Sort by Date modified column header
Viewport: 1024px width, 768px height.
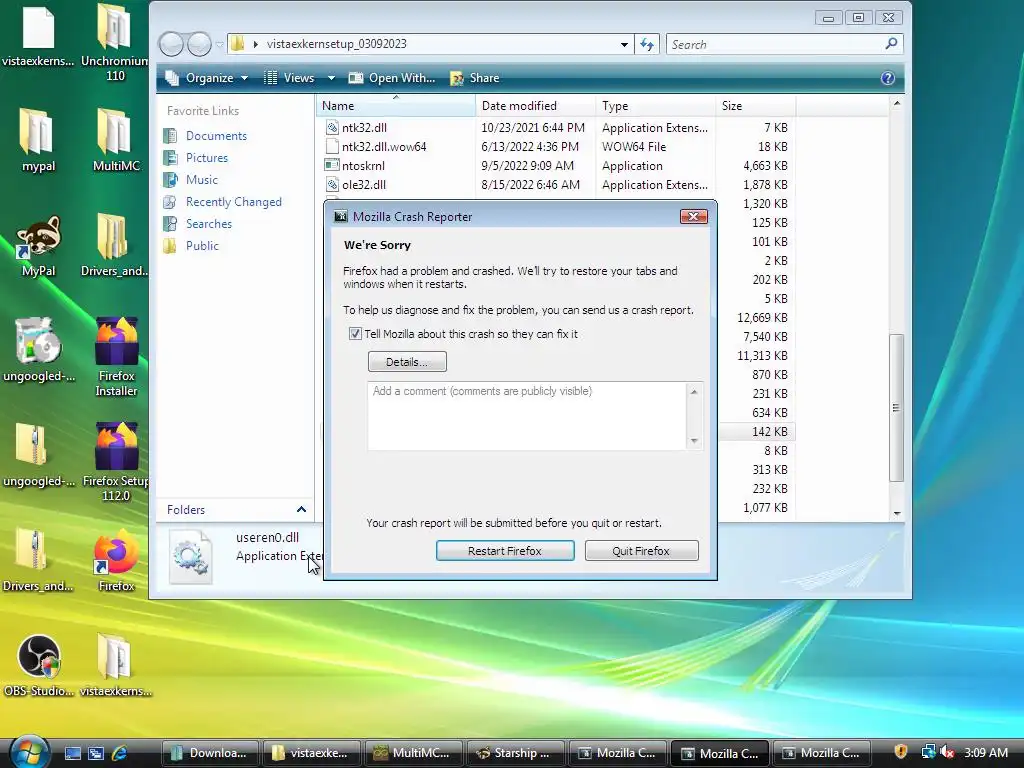[536, 106]
